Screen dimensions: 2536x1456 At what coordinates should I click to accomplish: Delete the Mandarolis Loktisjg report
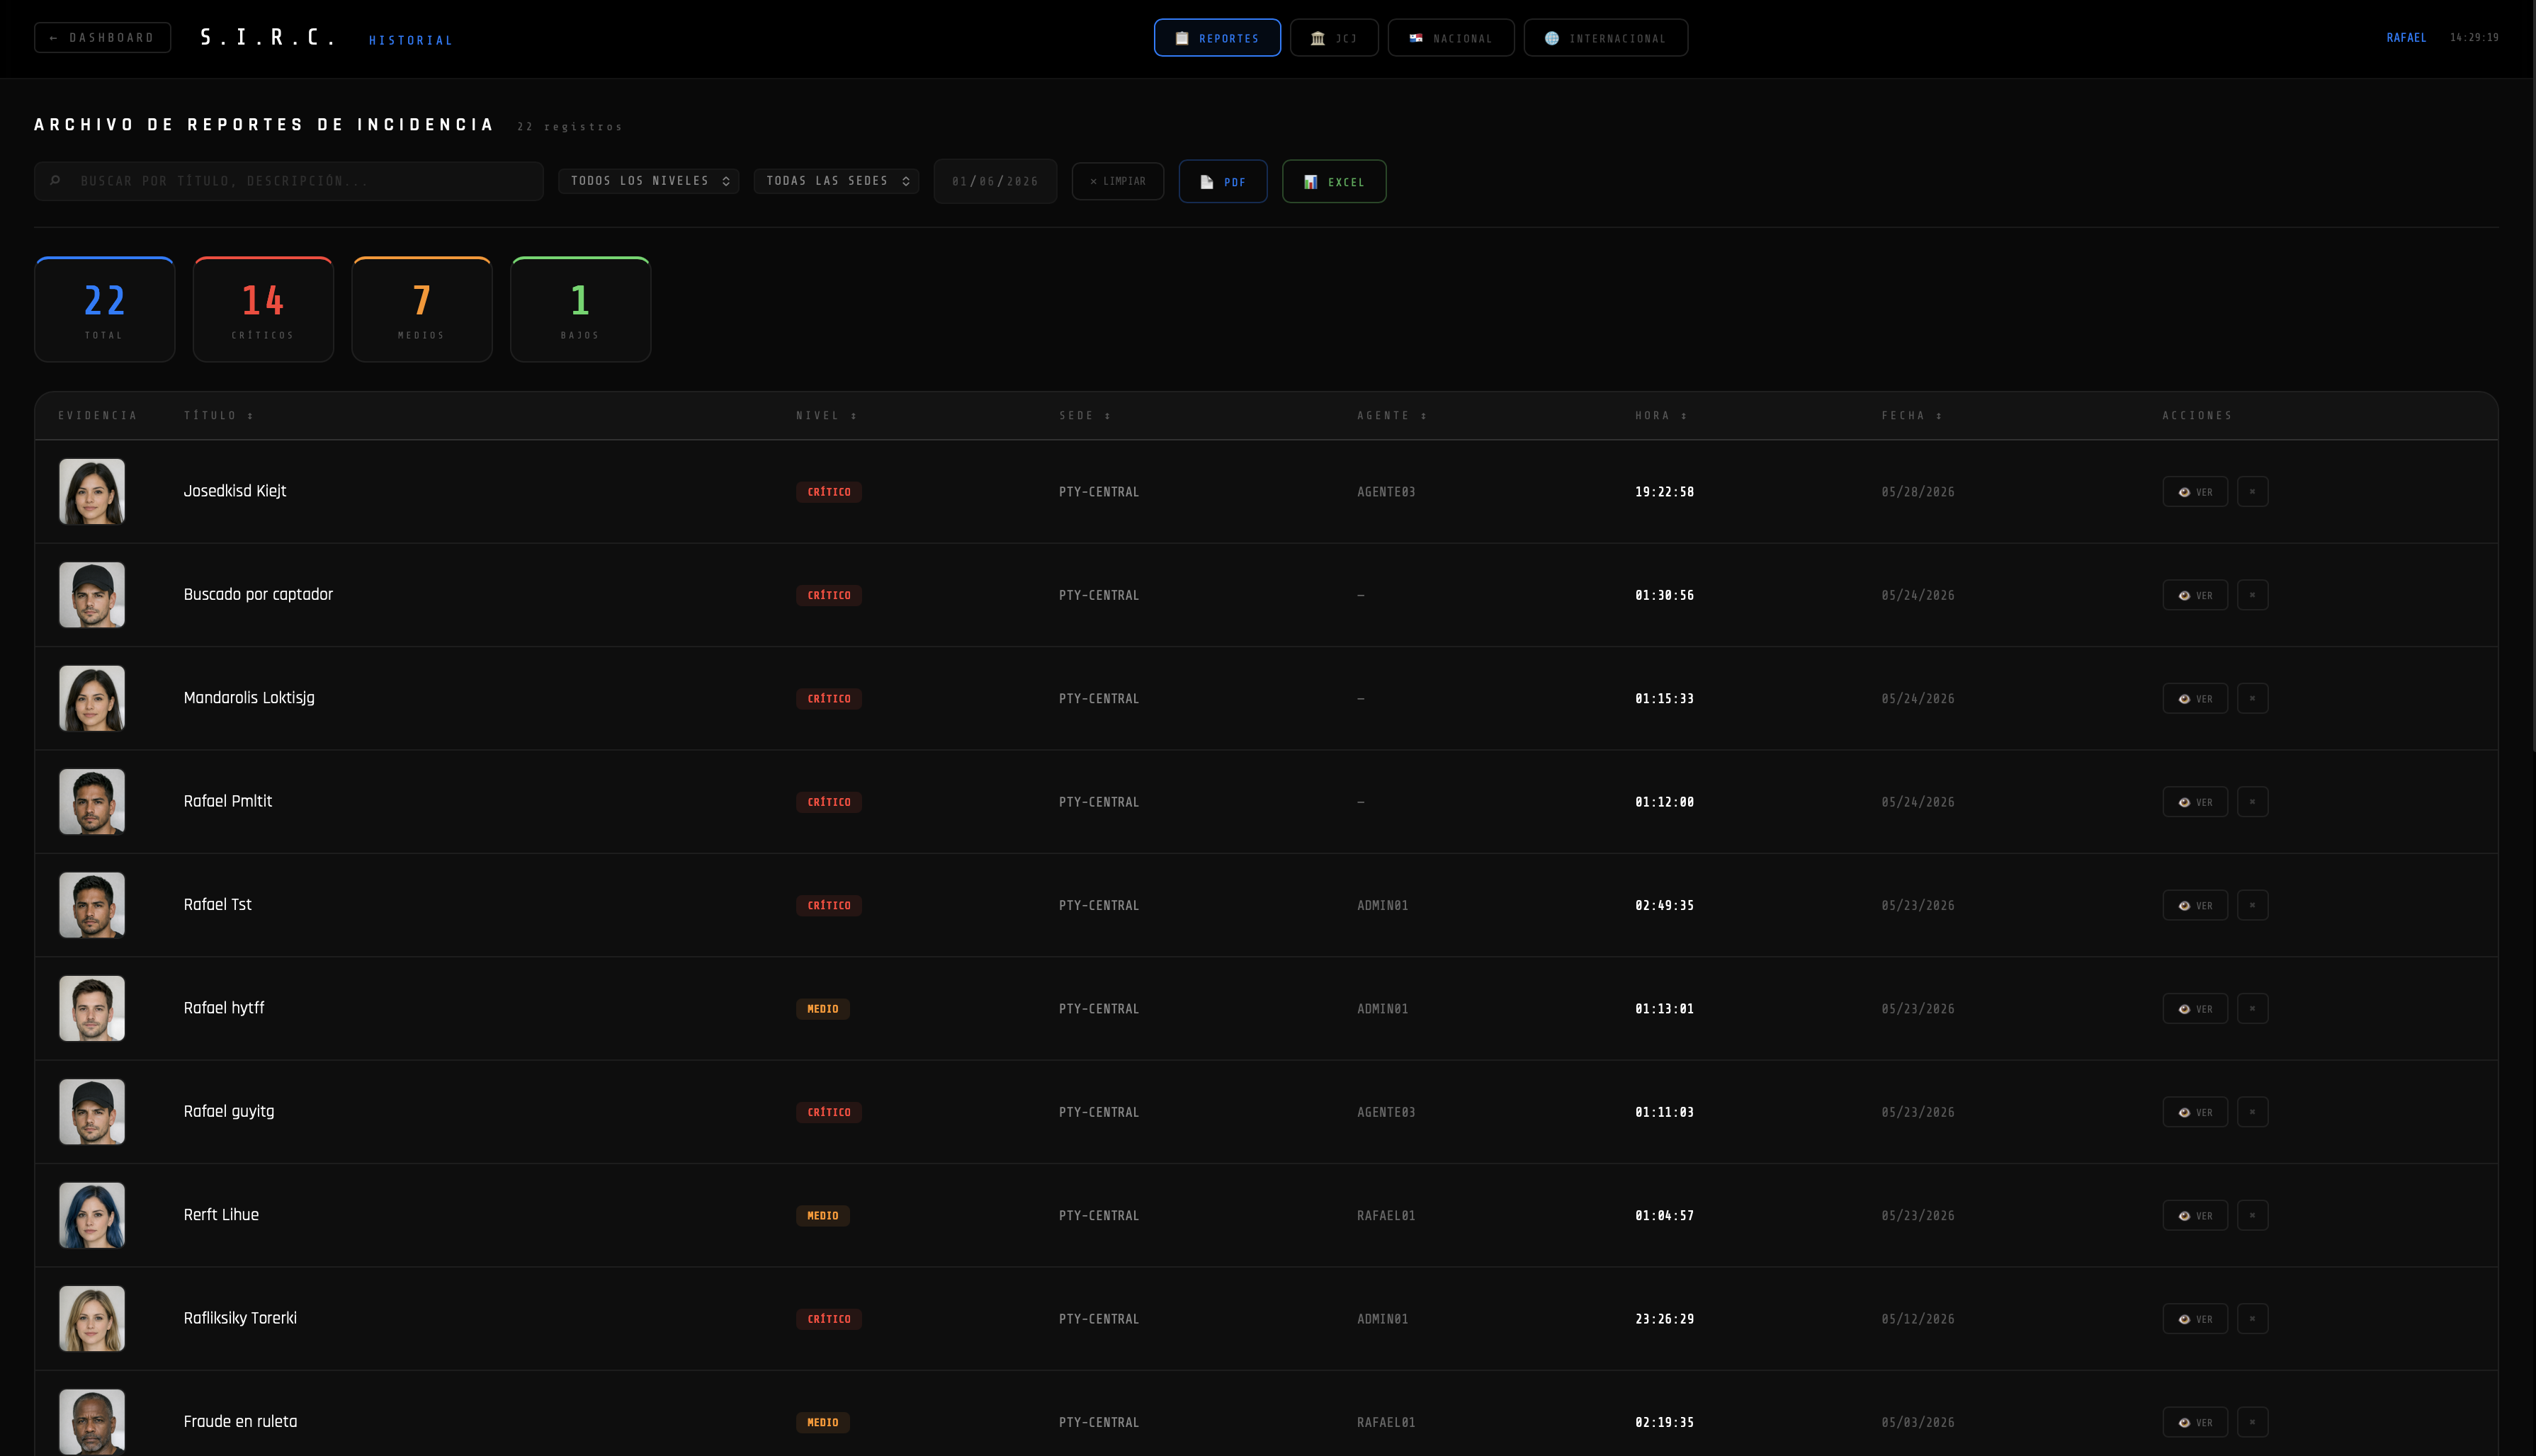click(2252, 698)
